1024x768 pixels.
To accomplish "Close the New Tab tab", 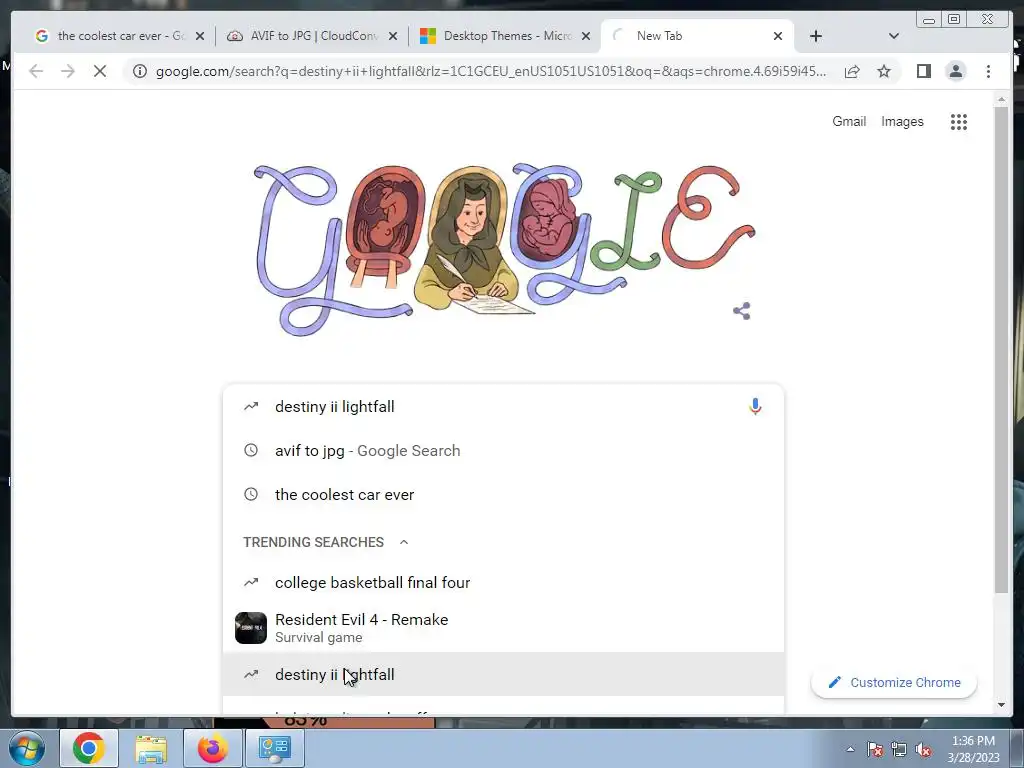I will [777, 37].
